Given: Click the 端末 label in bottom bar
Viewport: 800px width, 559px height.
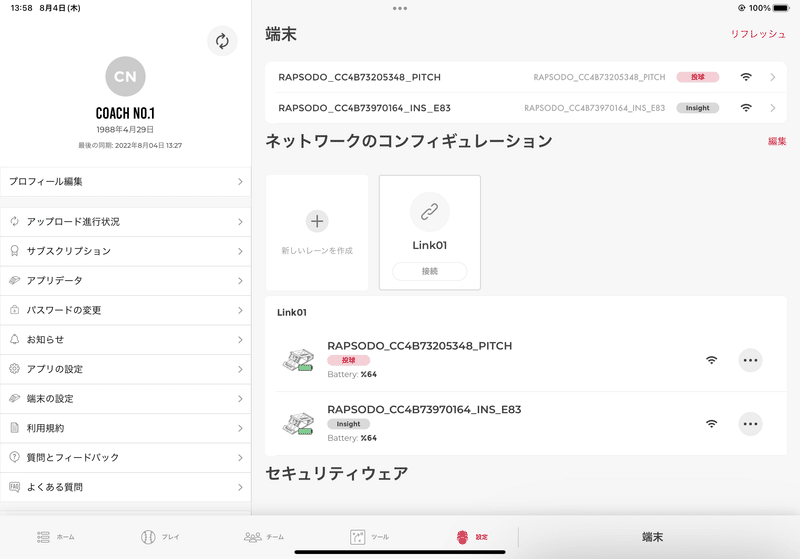Looking at the screenshot, I should coord(653,537).
